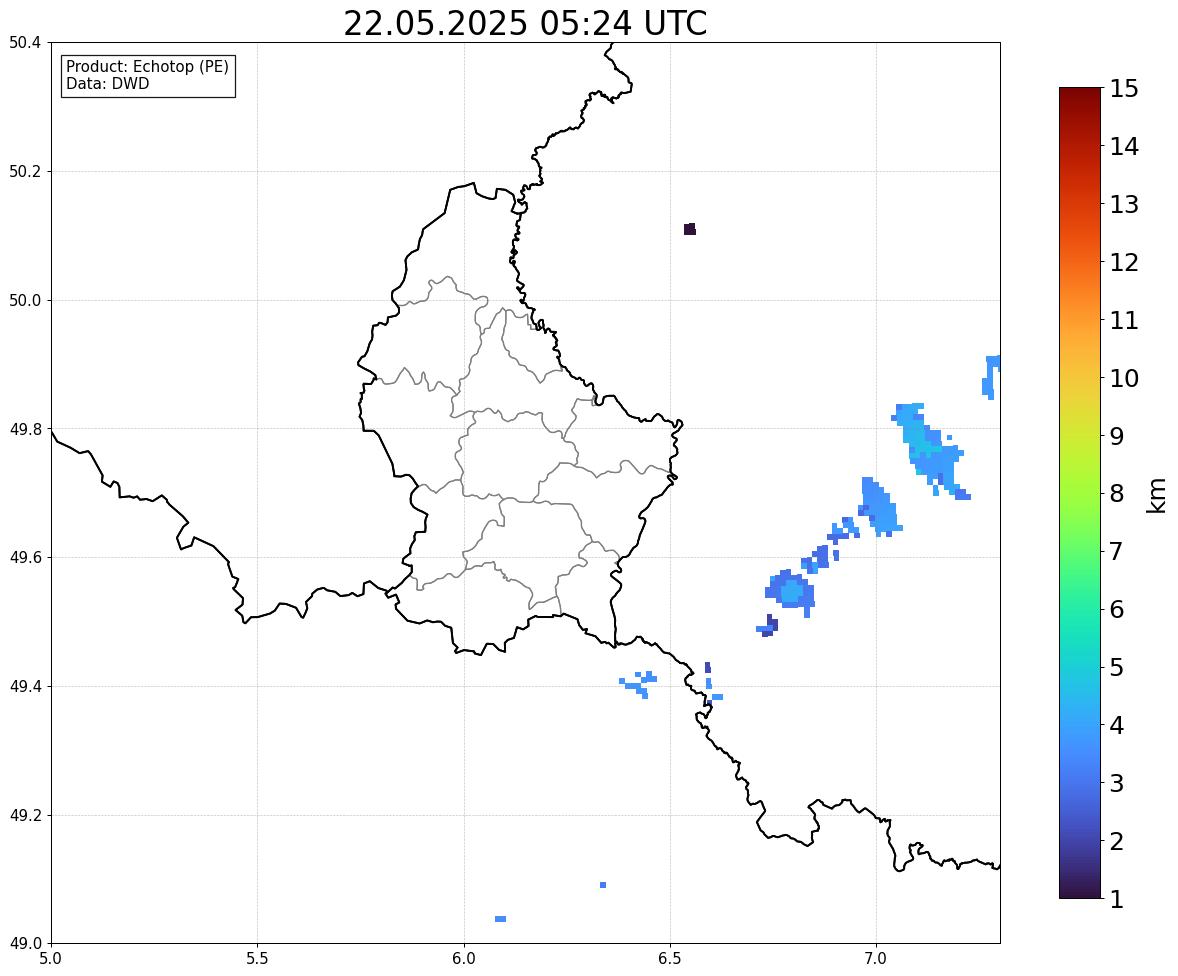The height and width of the screenshot is (976, 1178).
Task: Click the colorbar label "1"
Action: [1117, 899]
